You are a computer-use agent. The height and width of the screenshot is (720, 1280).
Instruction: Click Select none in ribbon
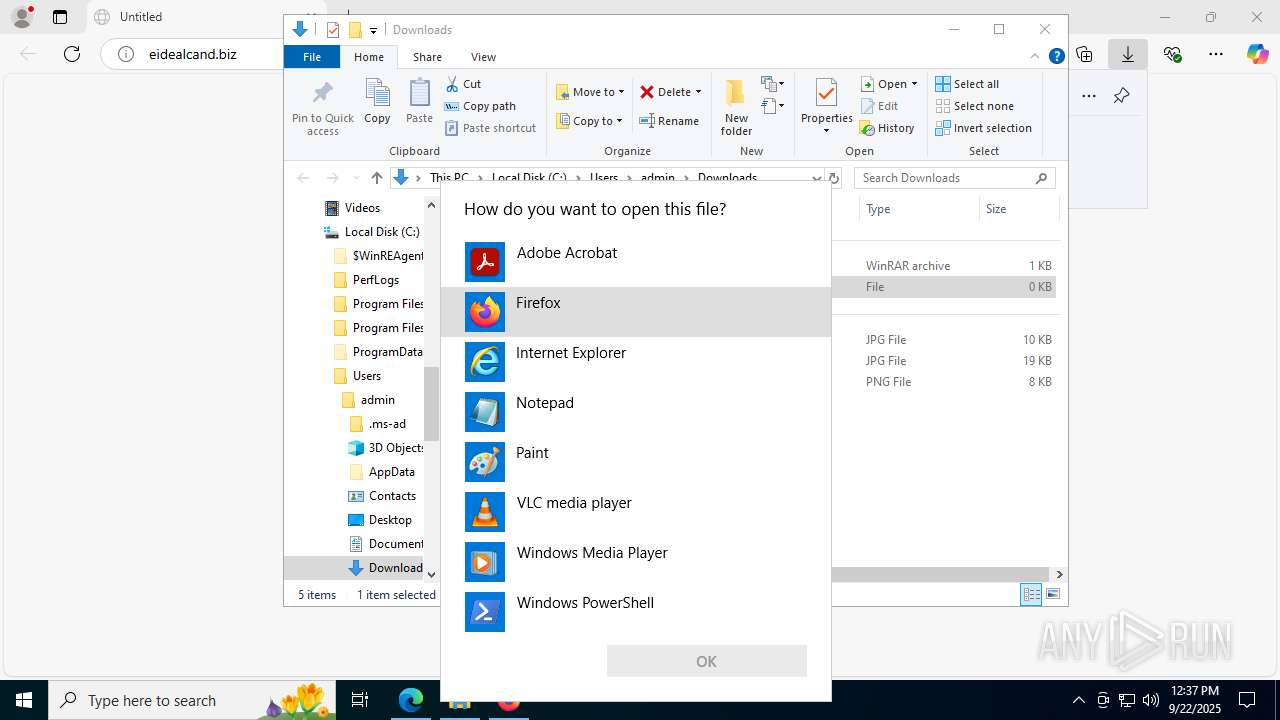click(974, 106)
